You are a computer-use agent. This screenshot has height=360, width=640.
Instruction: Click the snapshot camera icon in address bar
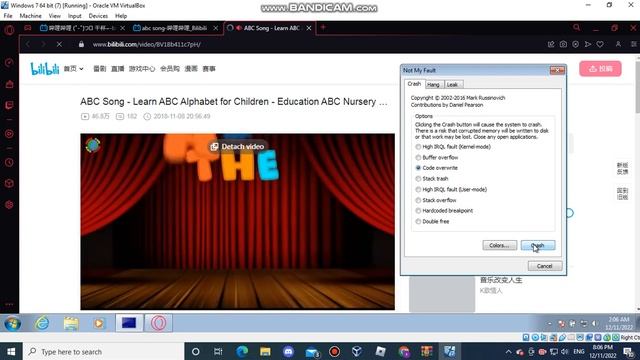tap(563, 44)
